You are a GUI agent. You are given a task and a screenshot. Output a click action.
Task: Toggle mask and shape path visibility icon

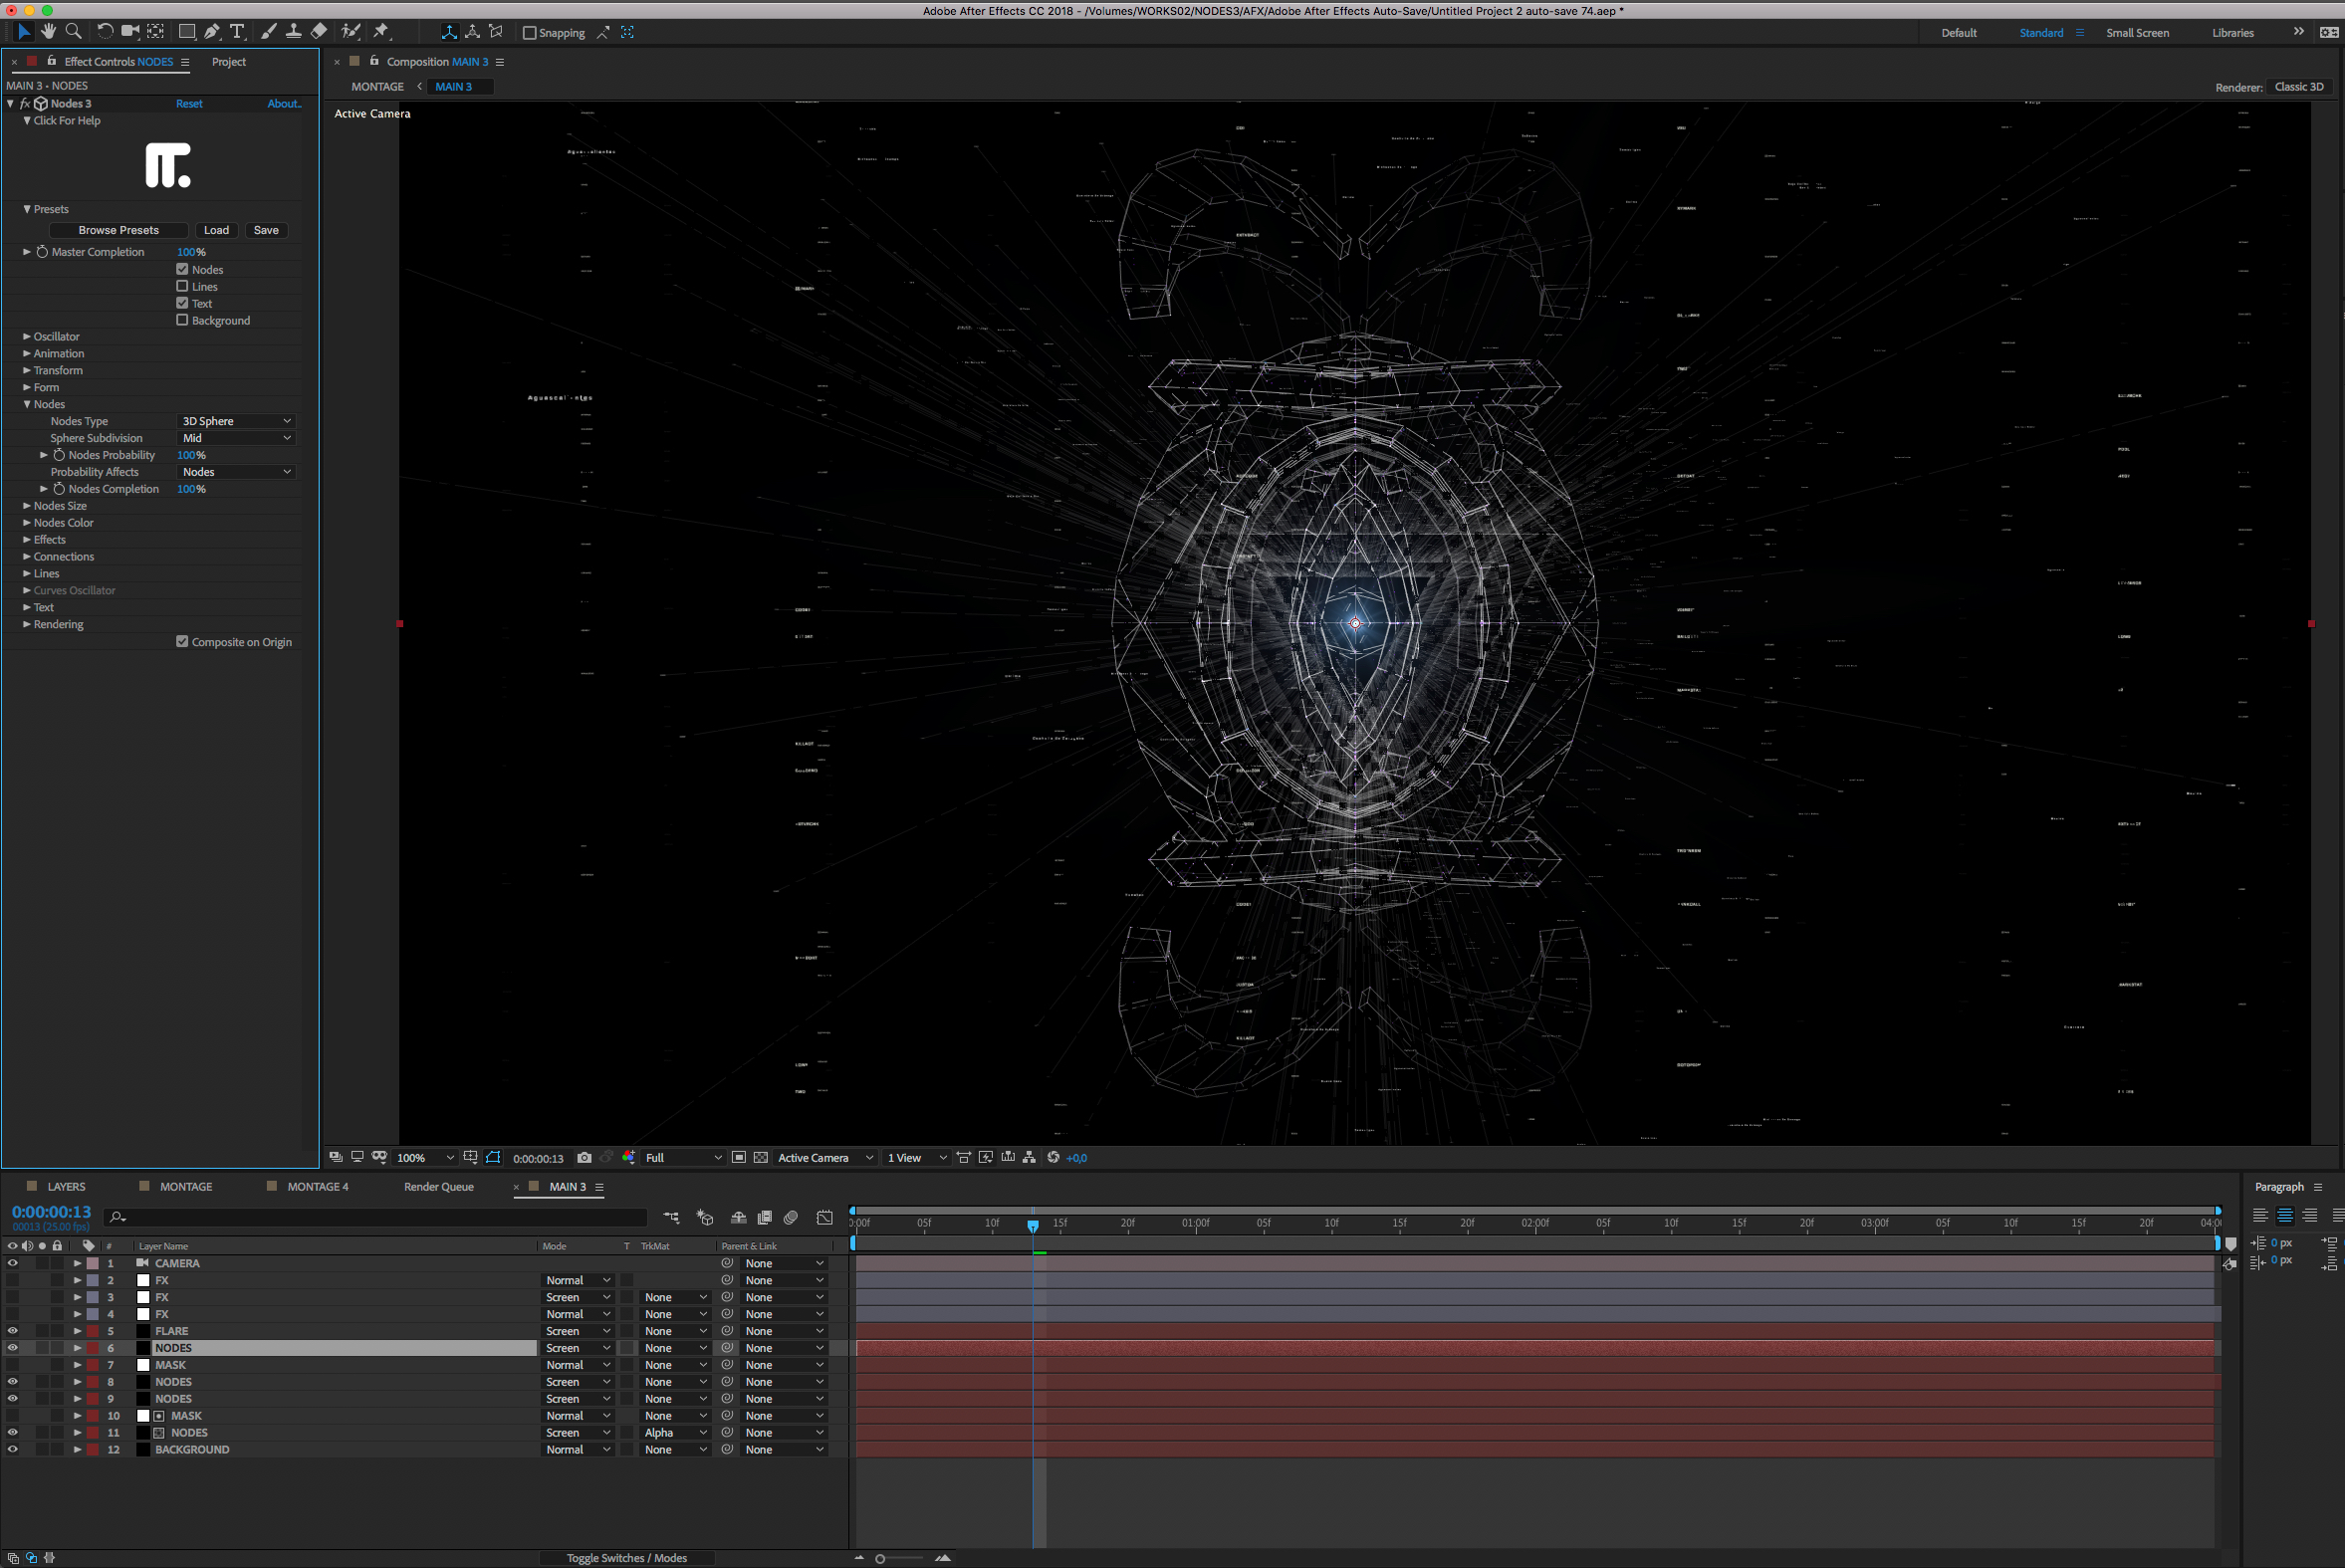coord(493,1157)
